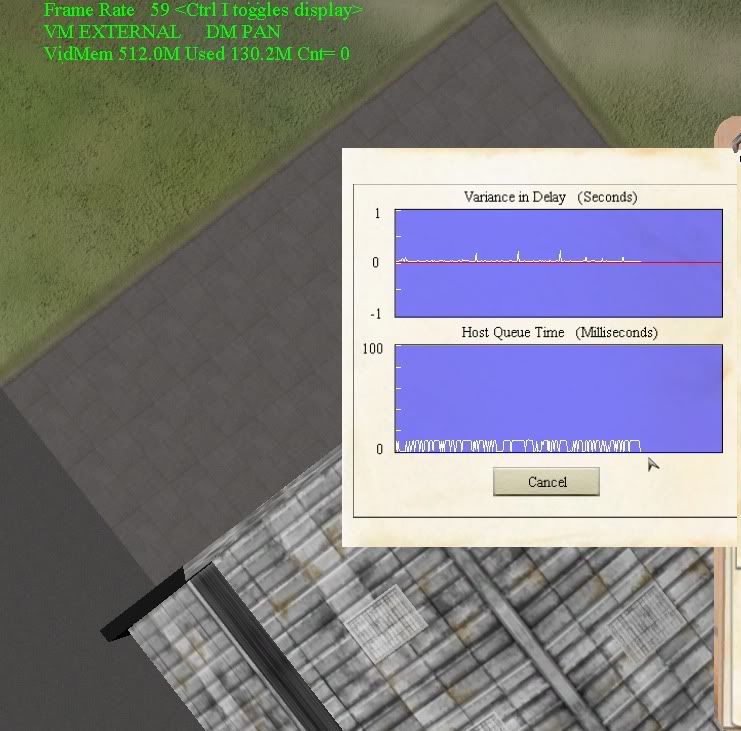Viewport: 741px width, 731px height.
Task: Click the 'VM EXTERNAL' overlay text
Action: click(x=112, y=32)
